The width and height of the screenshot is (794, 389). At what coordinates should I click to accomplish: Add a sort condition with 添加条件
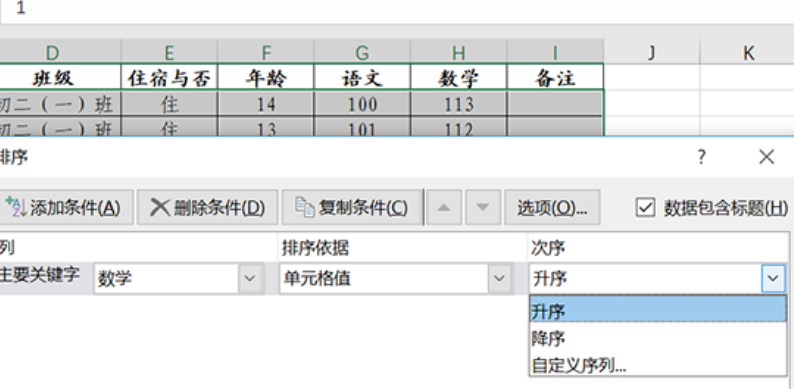point(66,207)
